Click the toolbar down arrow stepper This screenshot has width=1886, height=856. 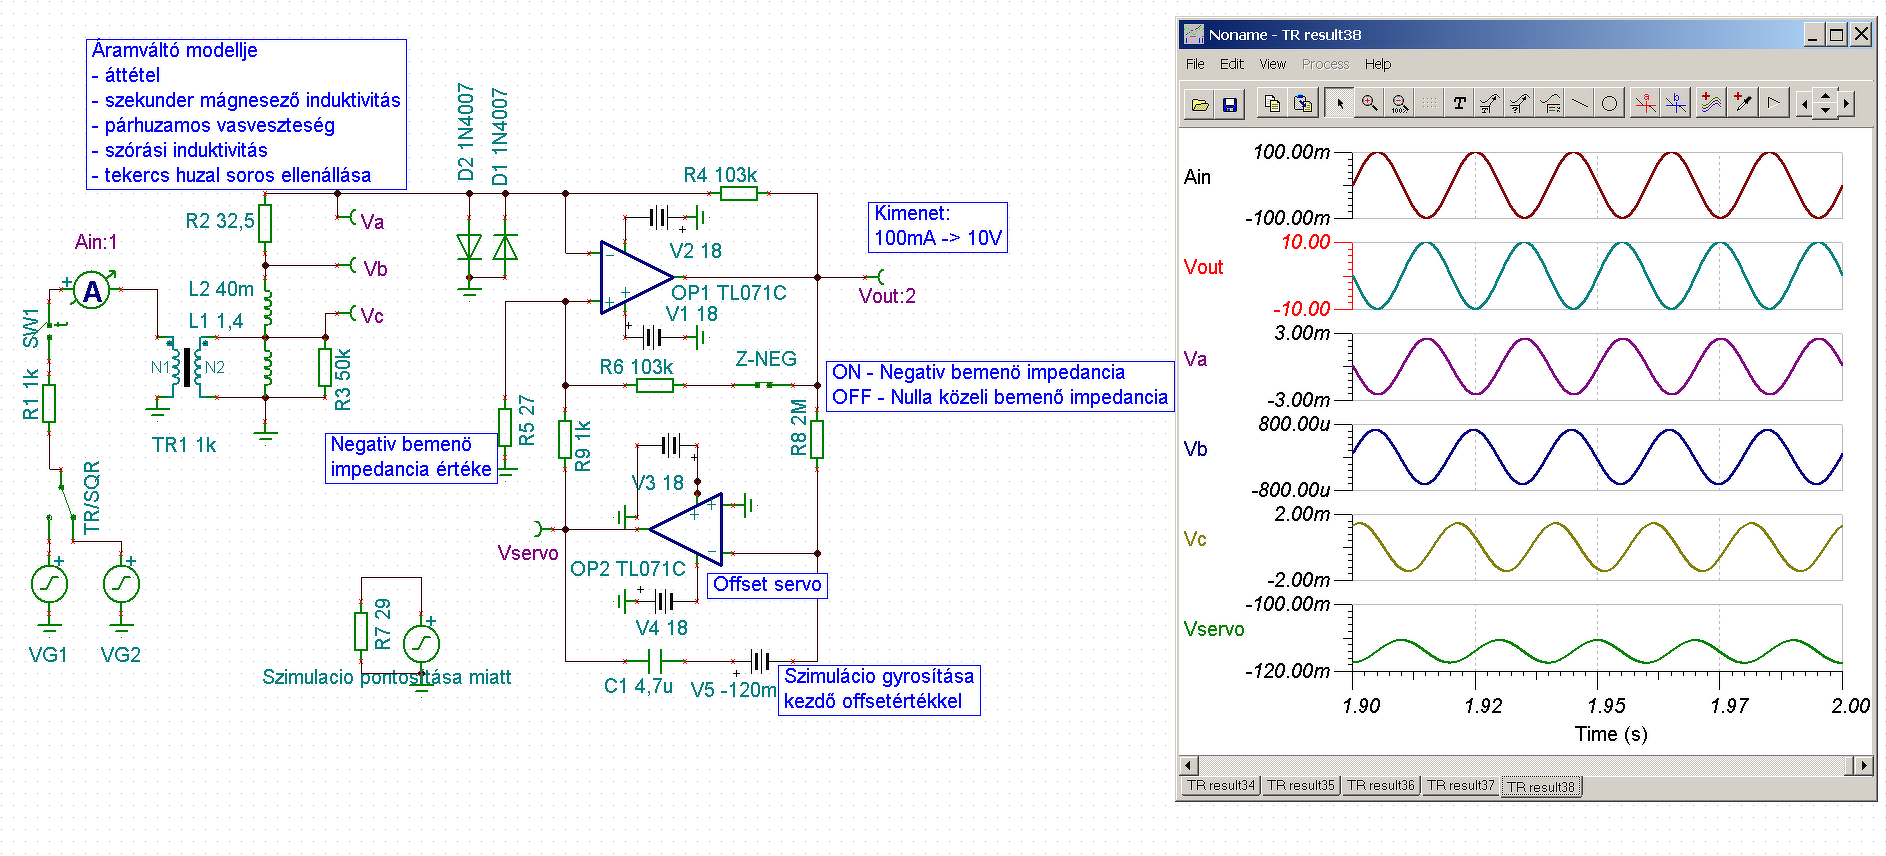click(1825, 110)
